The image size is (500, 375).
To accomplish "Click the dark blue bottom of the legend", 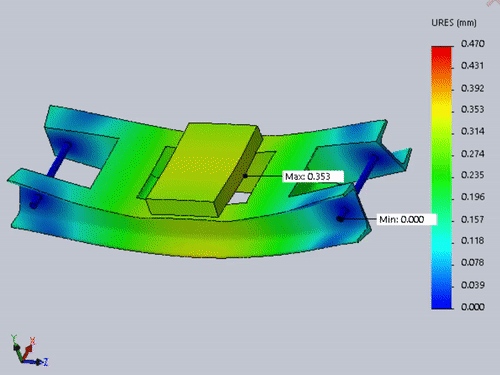I will [442, 303].
